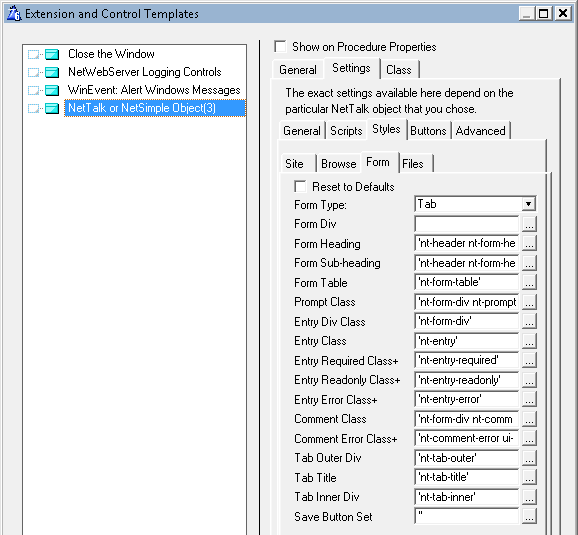Open ellipsis editor for Save Button Set
This screenshot has width=578, height=535.
[529, 517]
